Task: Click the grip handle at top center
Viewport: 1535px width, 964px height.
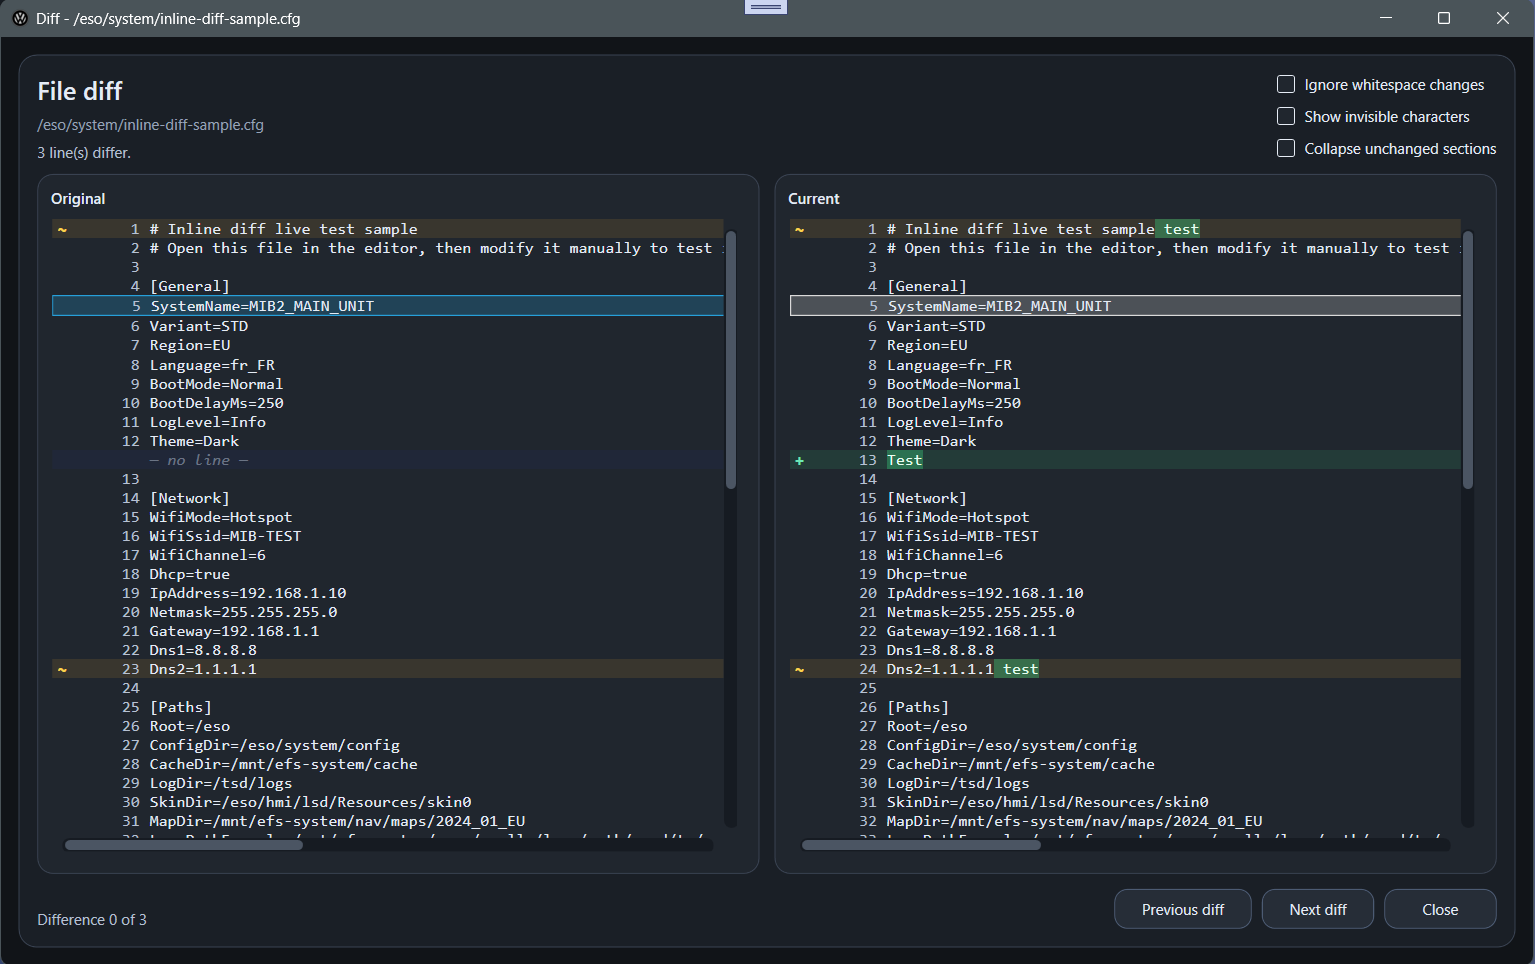Action: (766, 7)
